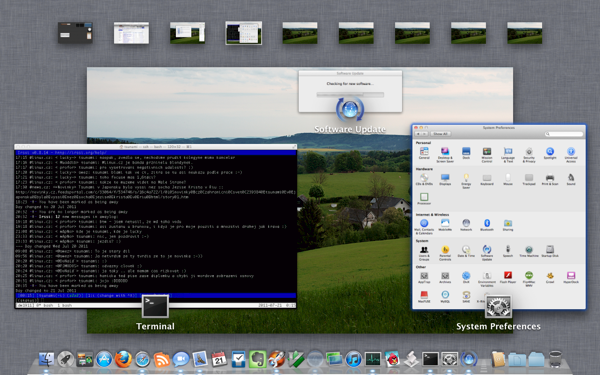Open the Processor preference pane
Screen dimensions: 600x375
coord(424,199)
